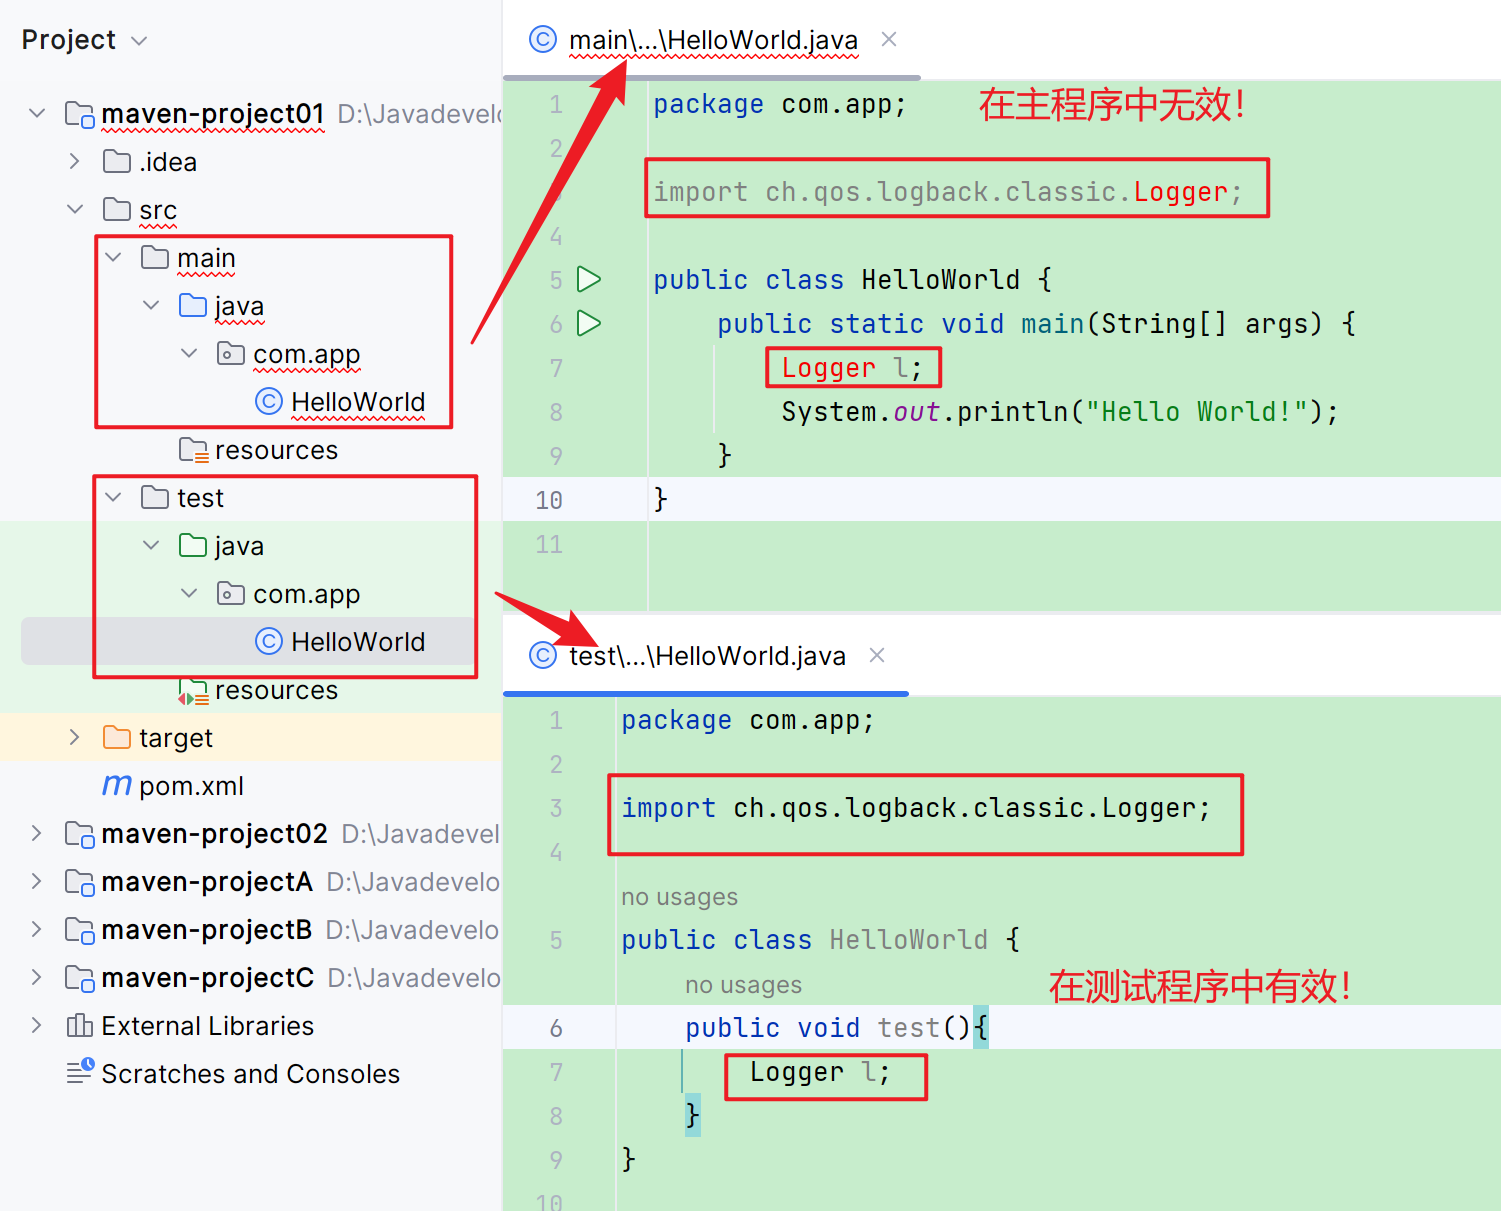Click 'Logger' in main editor's import line
The width and height of the screenshot is (1501, 1211).
click(x=1180, y=192)
